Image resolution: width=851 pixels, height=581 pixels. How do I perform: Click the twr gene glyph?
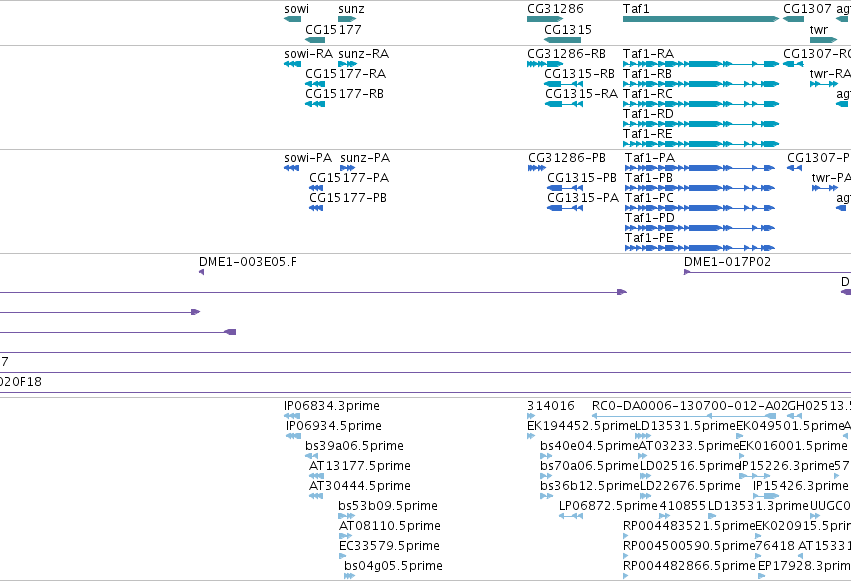click(823, 40)
